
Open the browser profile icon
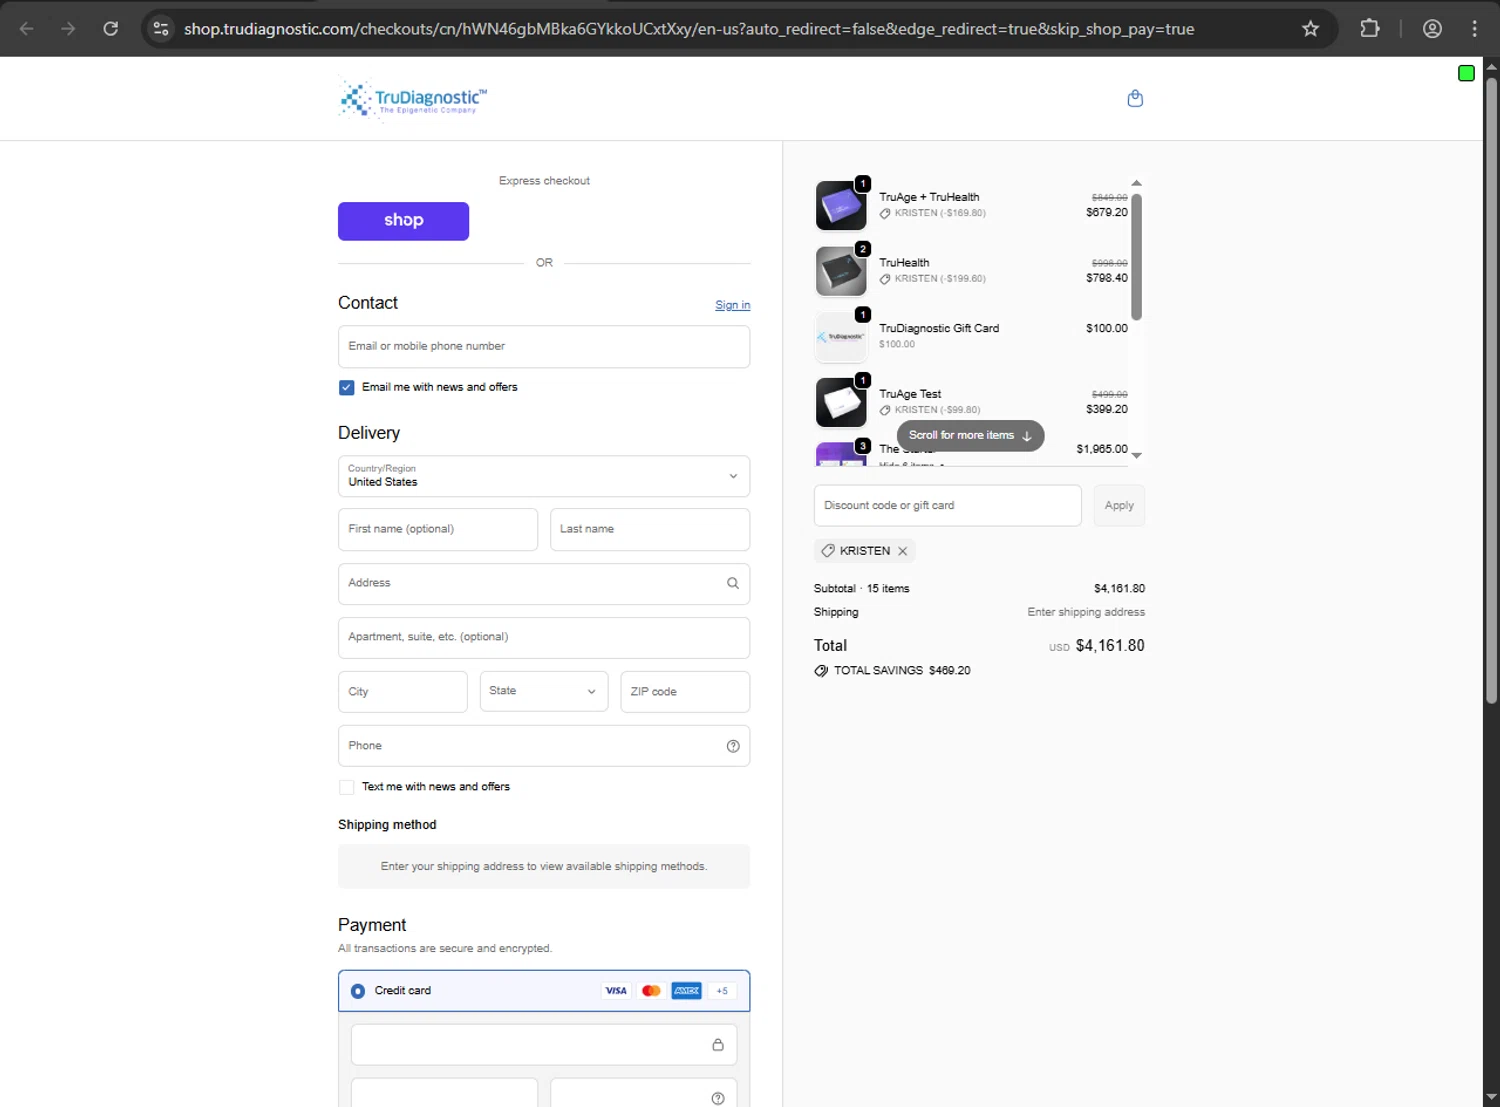pos(1432,29)
